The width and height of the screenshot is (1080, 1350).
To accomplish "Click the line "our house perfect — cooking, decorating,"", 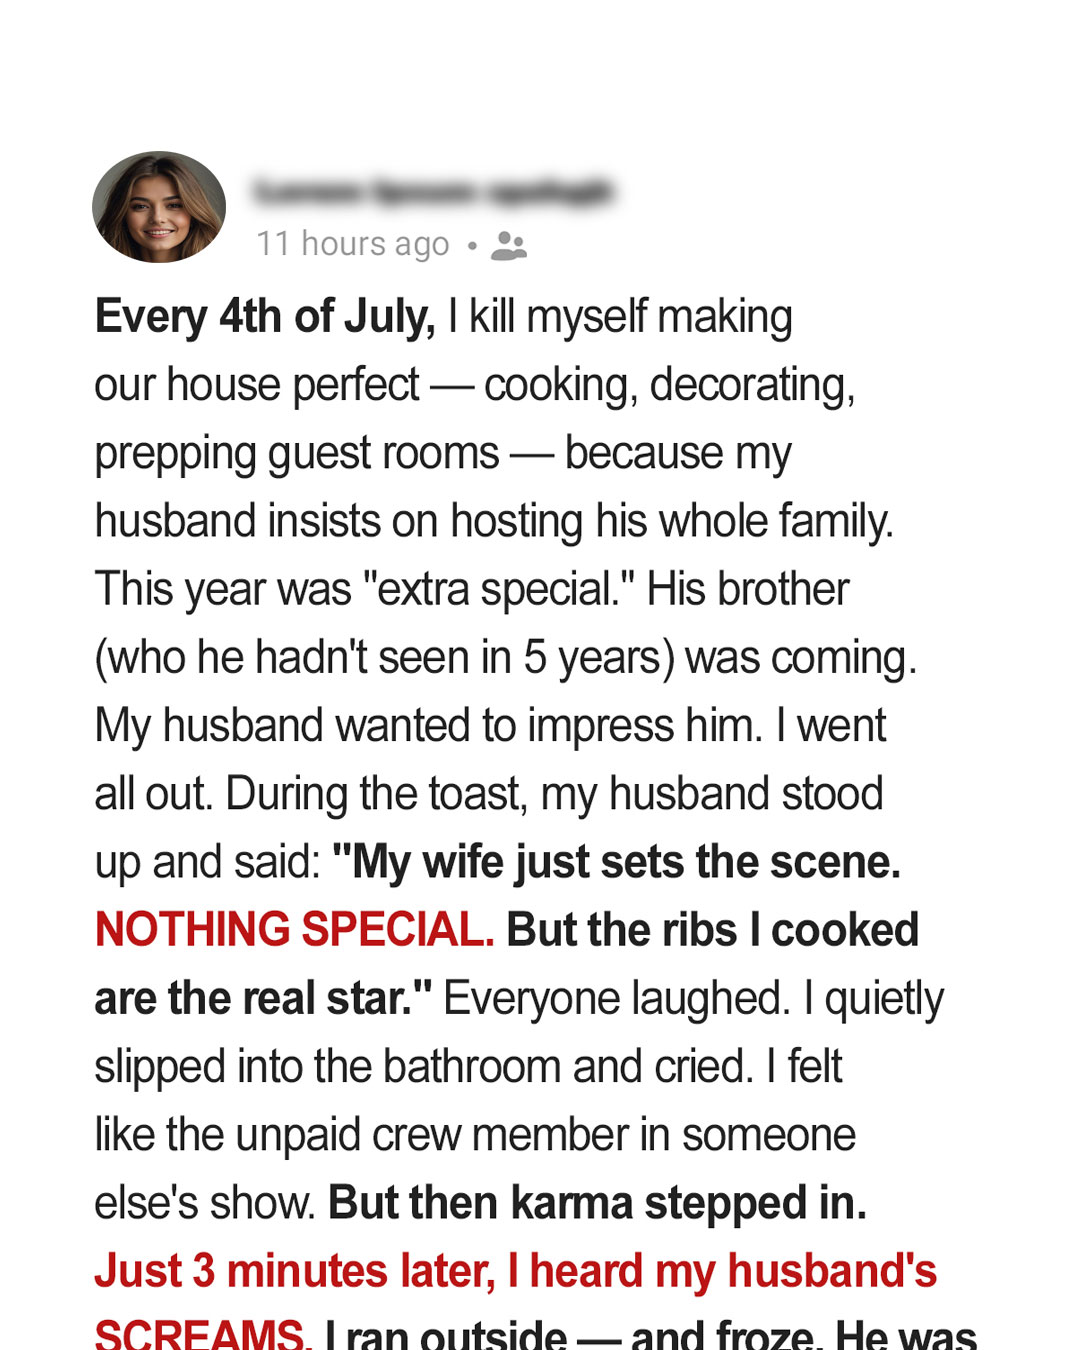I will 475,386.
